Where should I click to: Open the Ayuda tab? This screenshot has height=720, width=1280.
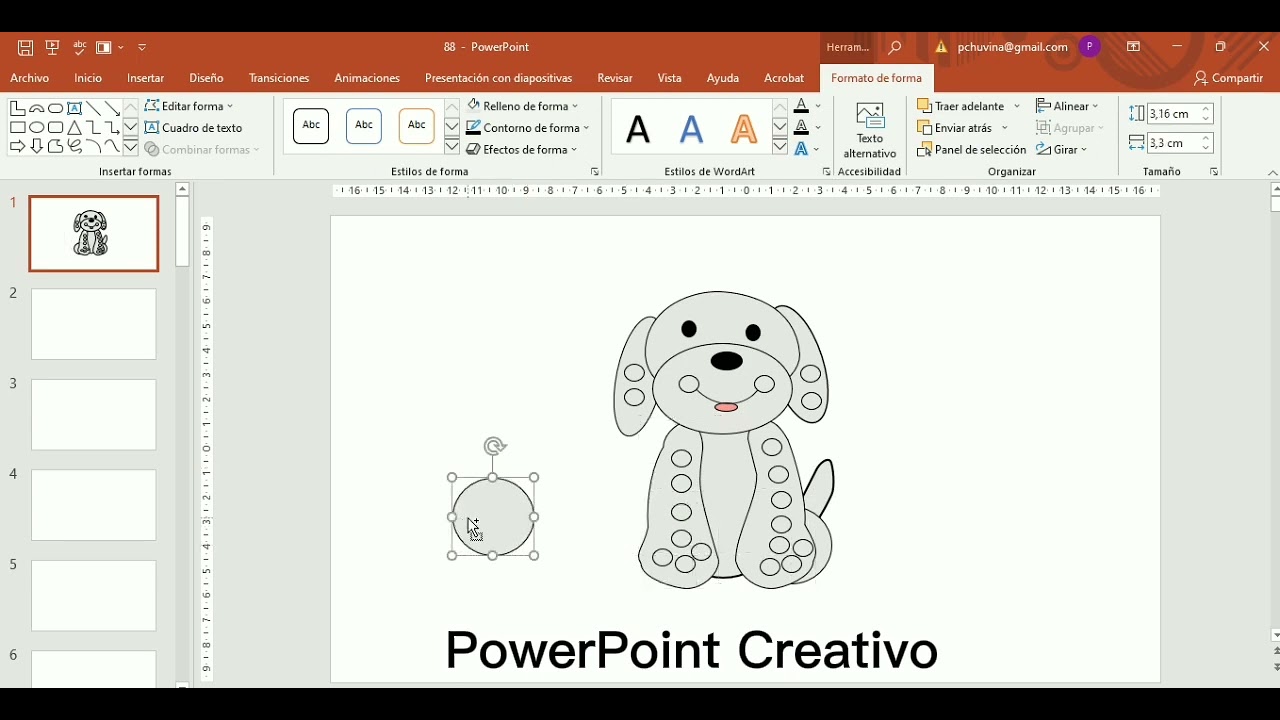pos(723,78)
